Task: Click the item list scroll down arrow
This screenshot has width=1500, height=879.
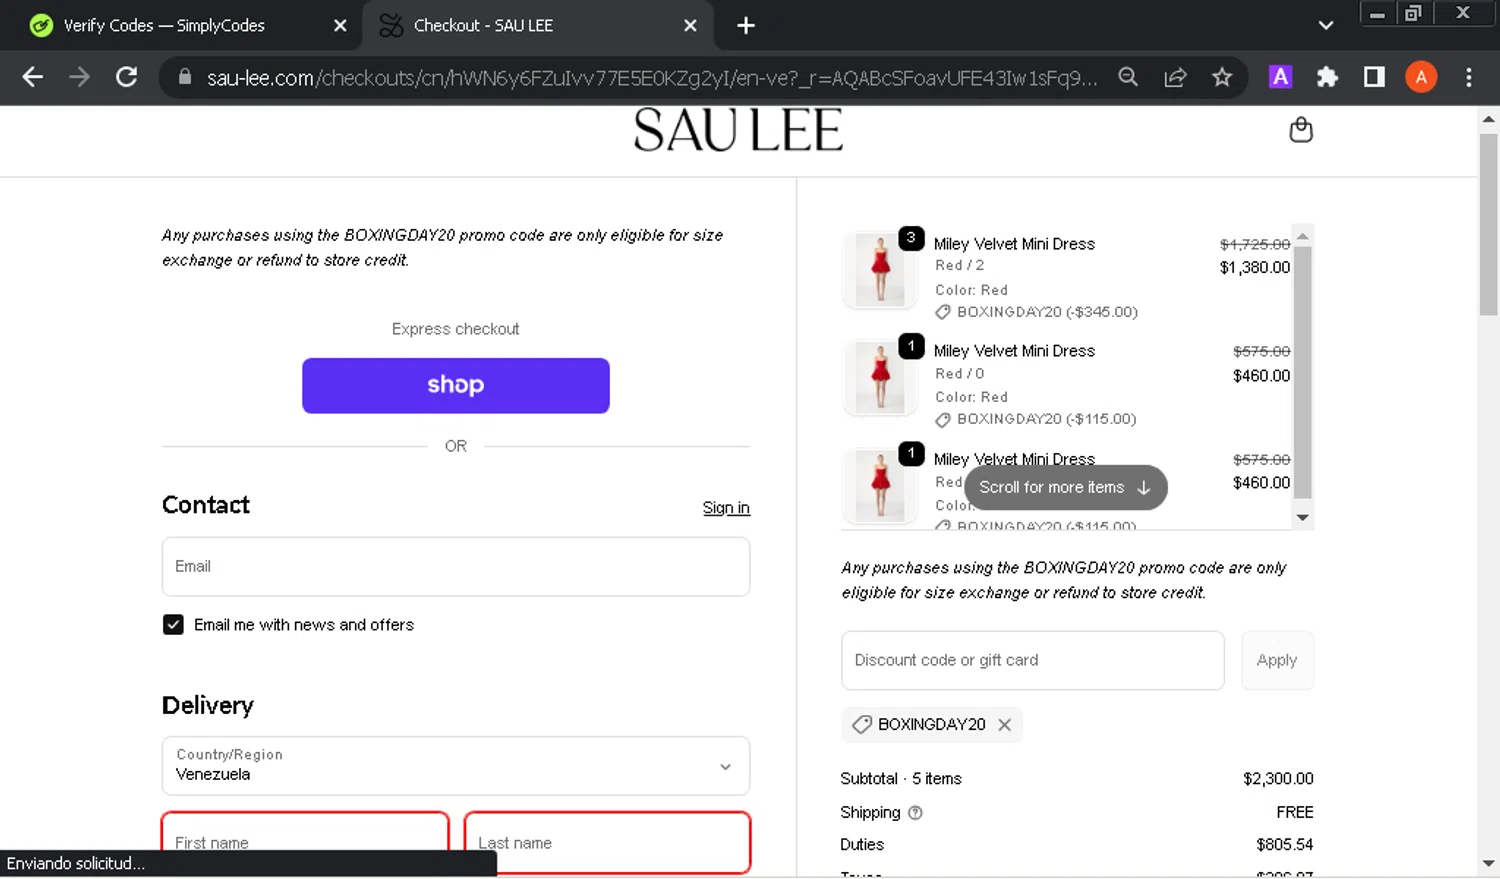Action: 1302,518
